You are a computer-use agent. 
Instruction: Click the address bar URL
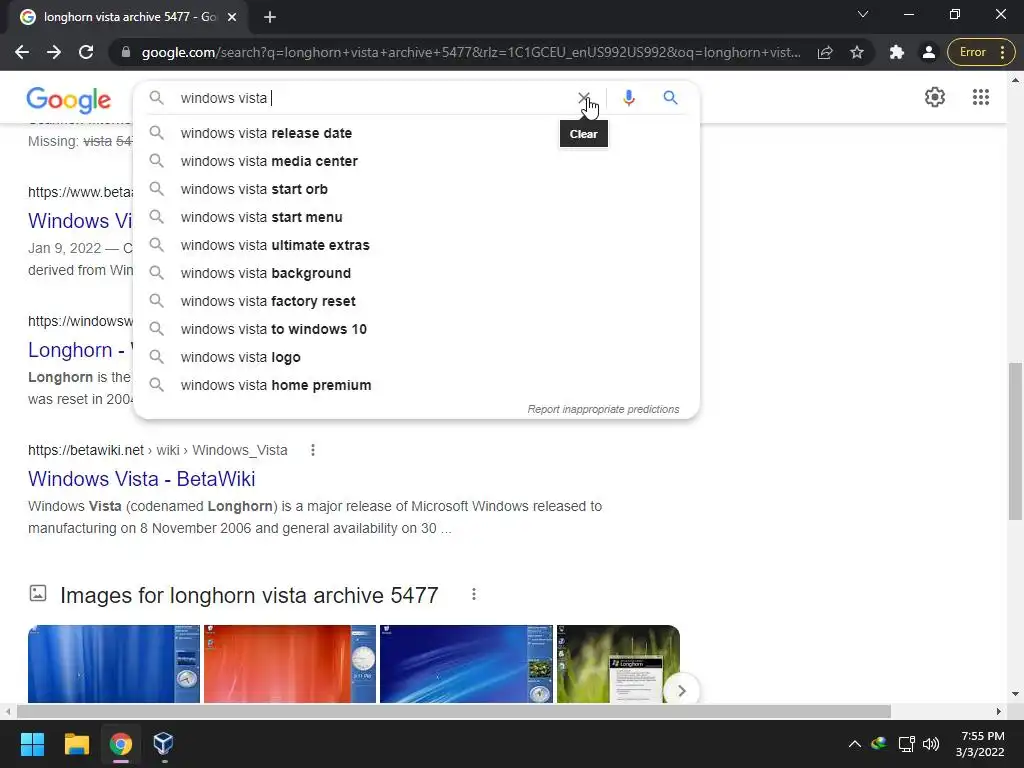(x=471, y=52)
